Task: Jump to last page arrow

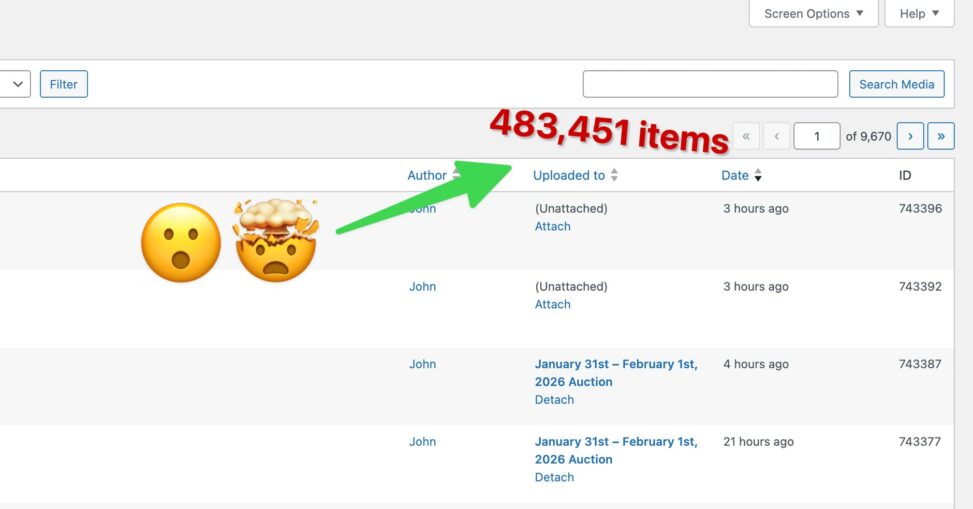Action: point(941,136)
